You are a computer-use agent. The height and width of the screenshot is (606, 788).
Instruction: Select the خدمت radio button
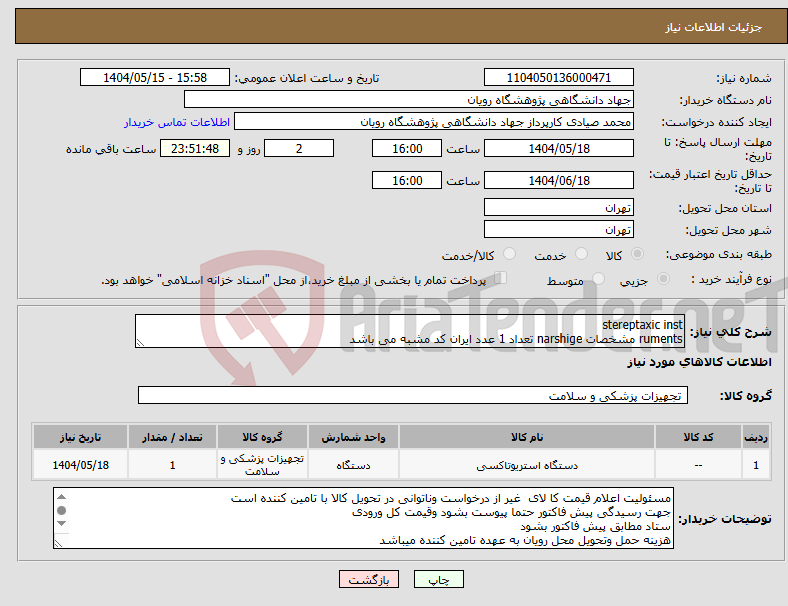pyautogui.click(x=581, y=254)
